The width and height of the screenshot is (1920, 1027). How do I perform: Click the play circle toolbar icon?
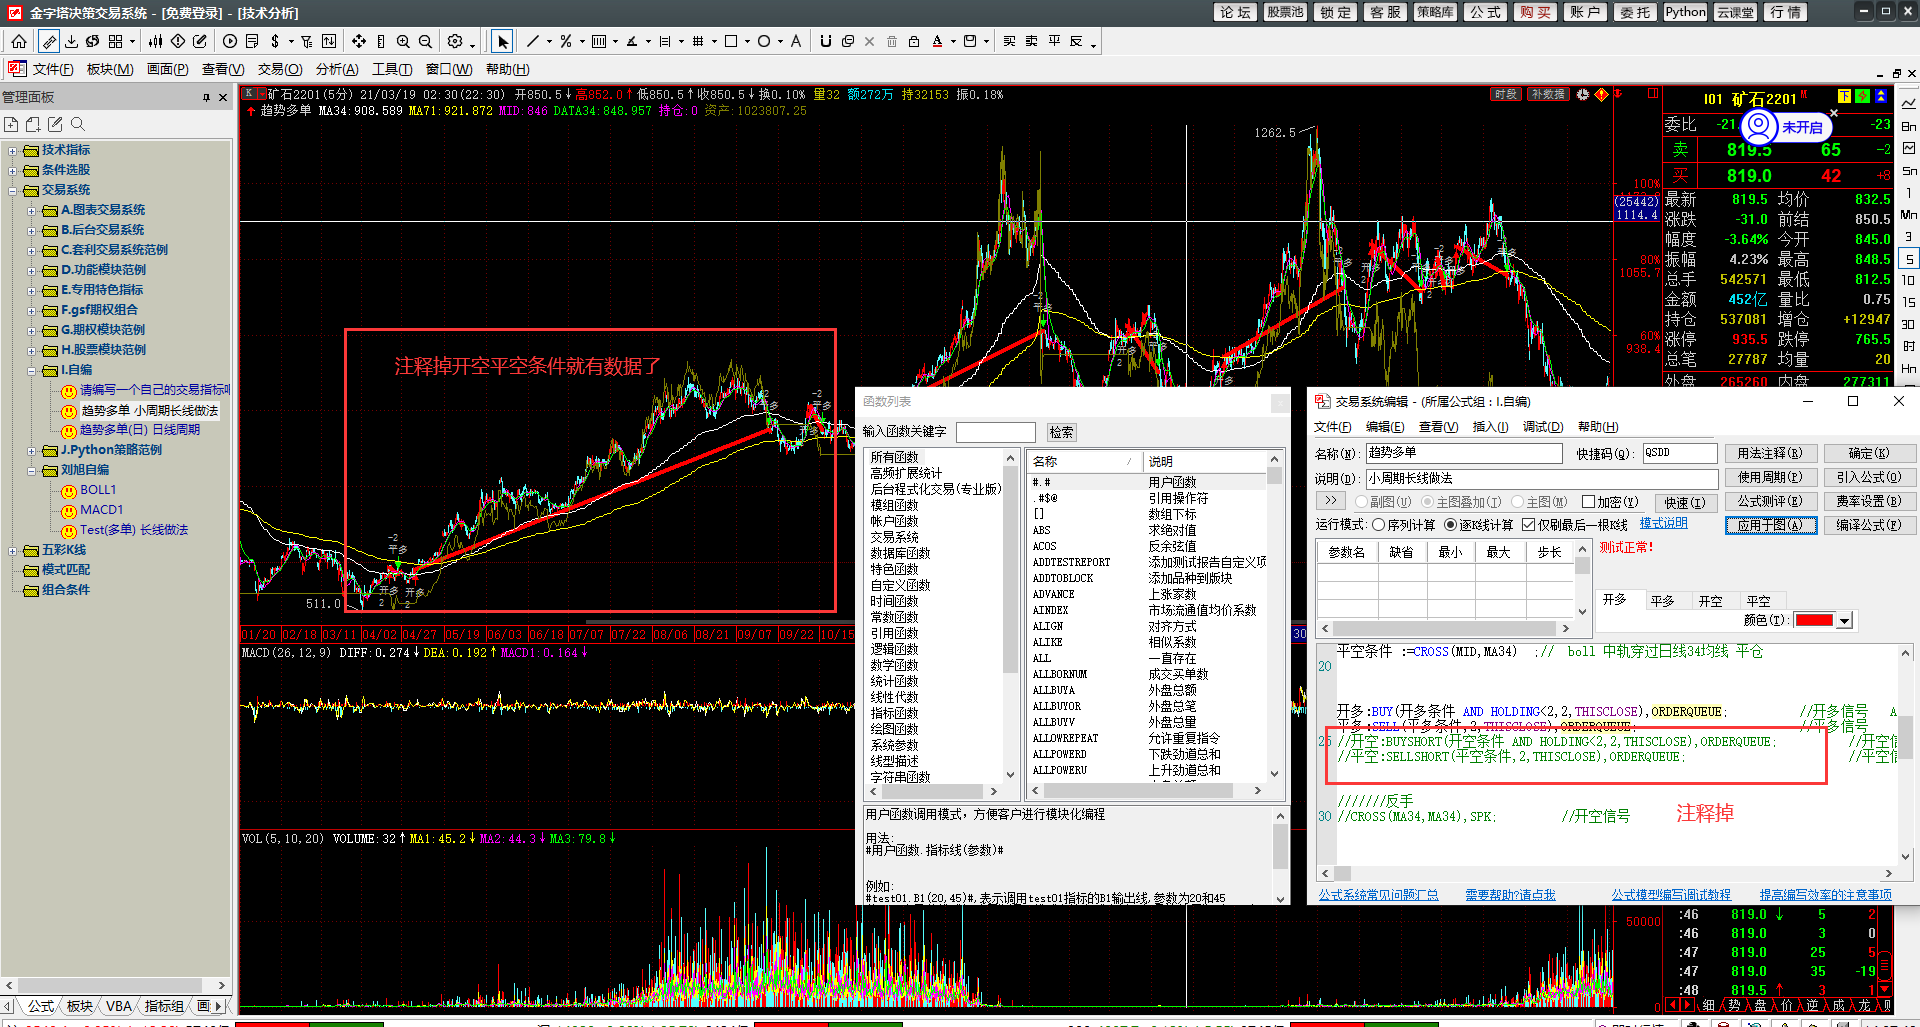(230, 41)
